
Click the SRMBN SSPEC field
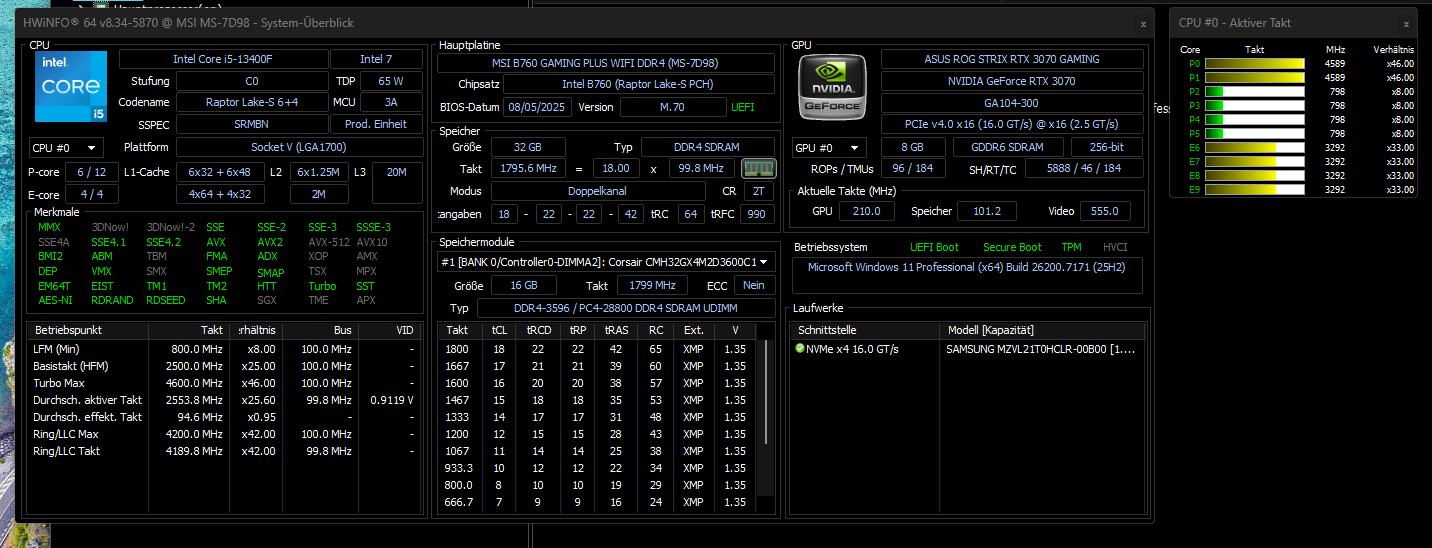252,124
